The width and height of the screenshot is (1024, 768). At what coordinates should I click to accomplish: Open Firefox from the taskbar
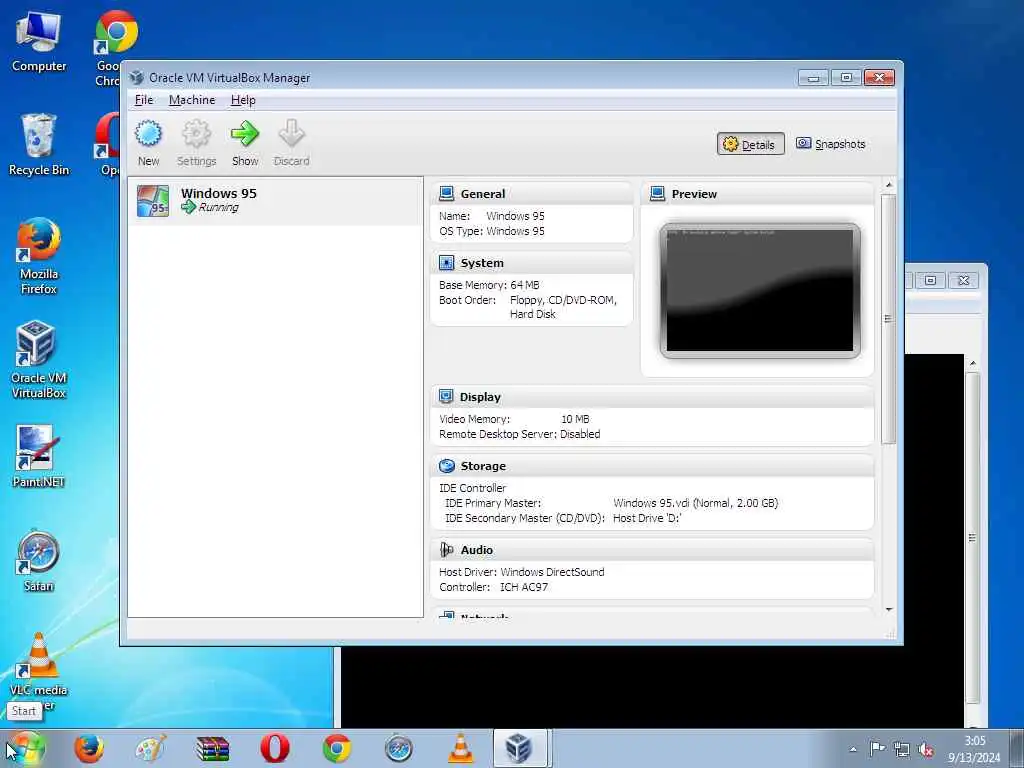(x=89, y=748)
